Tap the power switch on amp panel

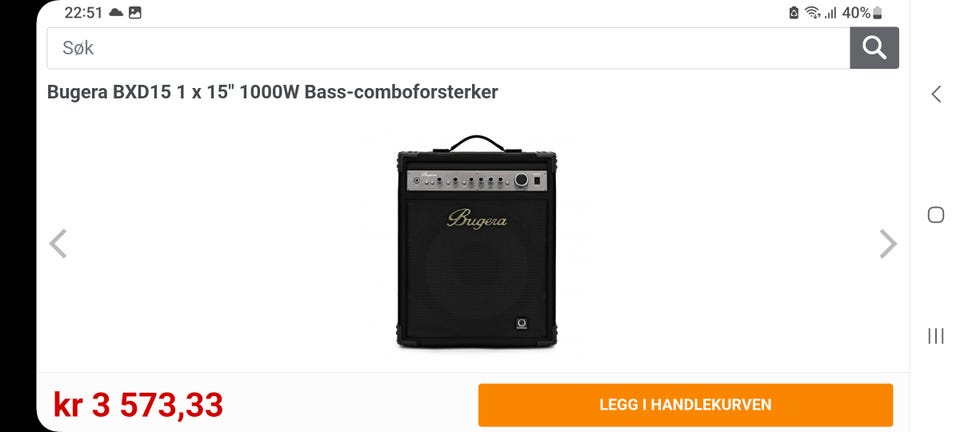click(538, 181)
